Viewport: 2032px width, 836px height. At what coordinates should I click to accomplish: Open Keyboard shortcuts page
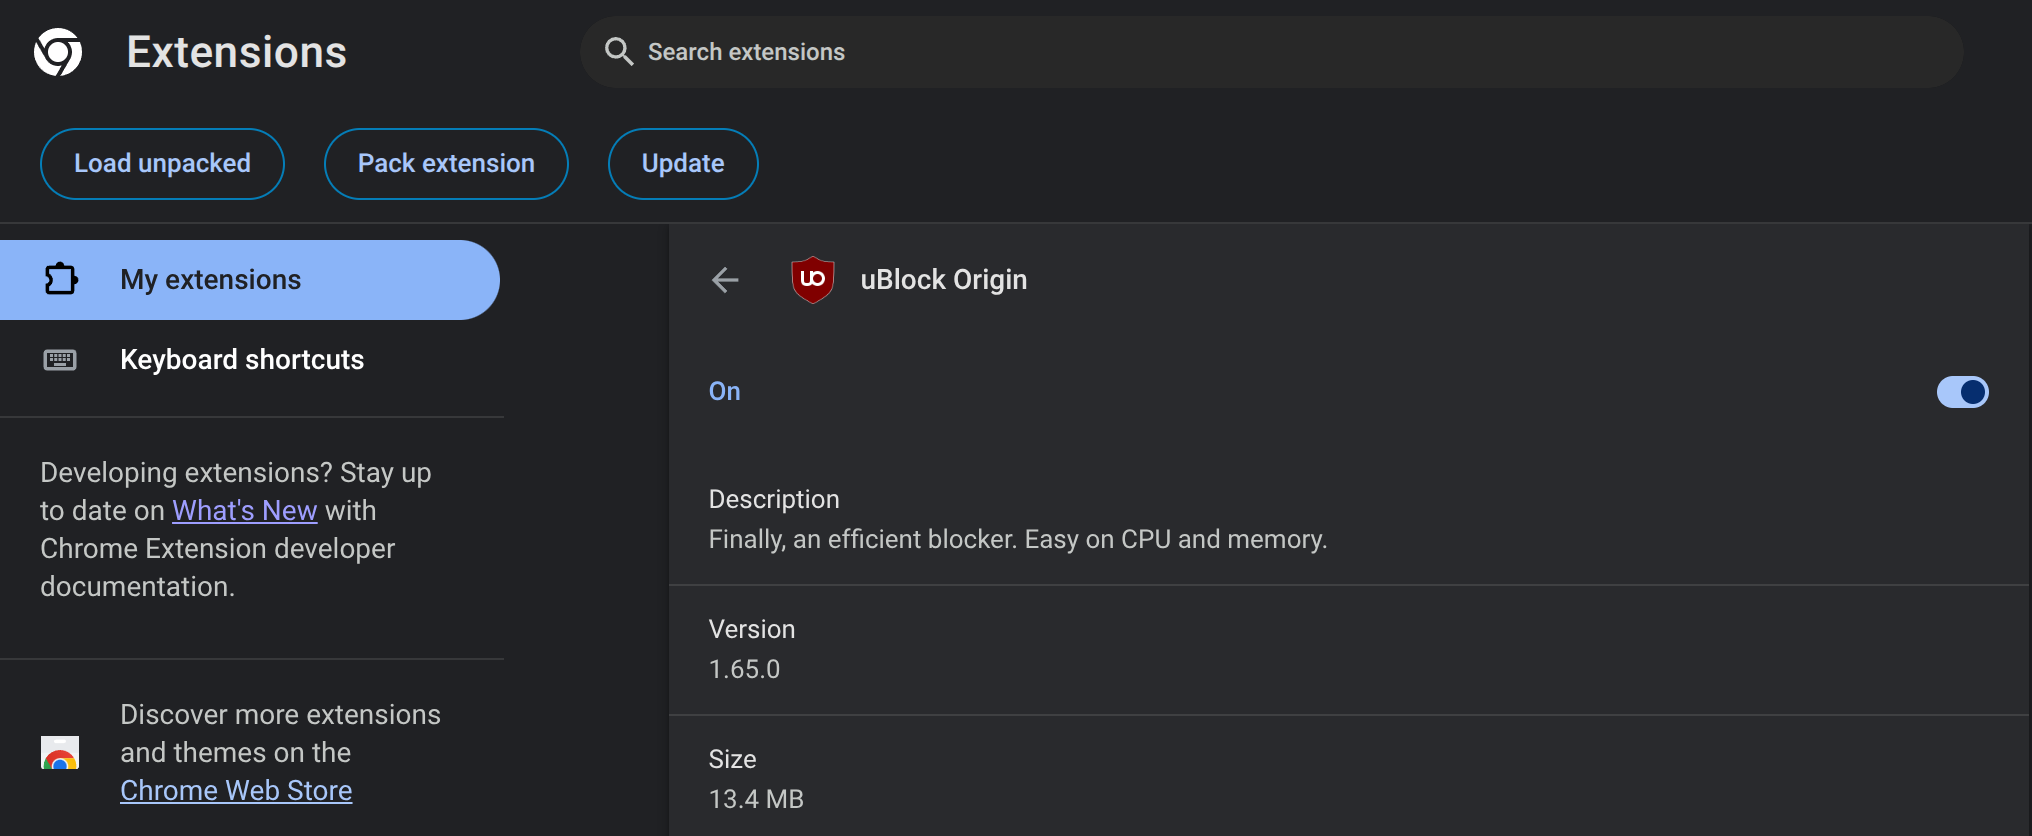(x=242, y=360)
